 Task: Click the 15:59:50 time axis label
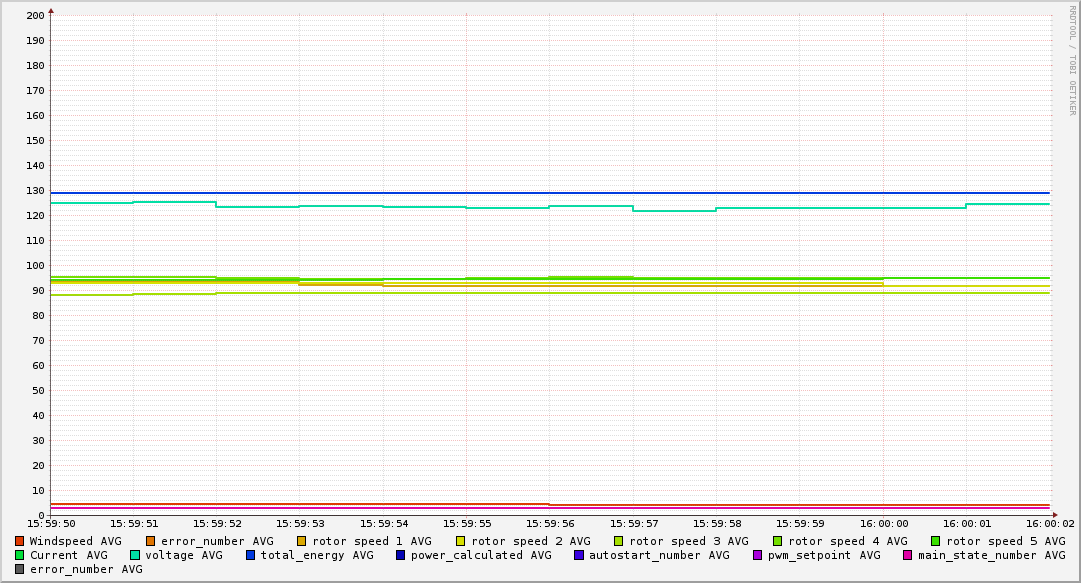pos(50,523)
